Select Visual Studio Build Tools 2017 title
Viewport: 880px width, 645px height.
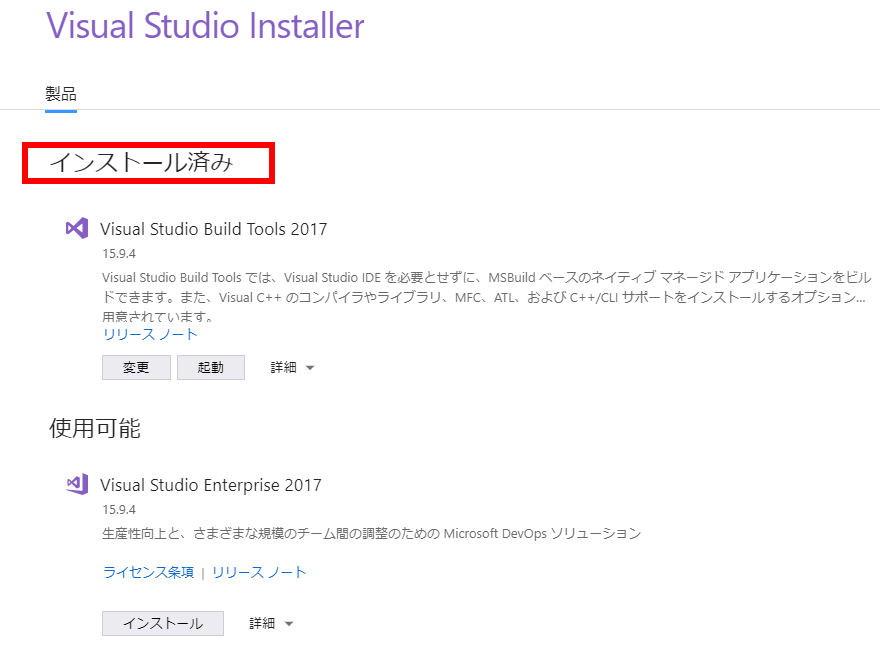(213, 229)
